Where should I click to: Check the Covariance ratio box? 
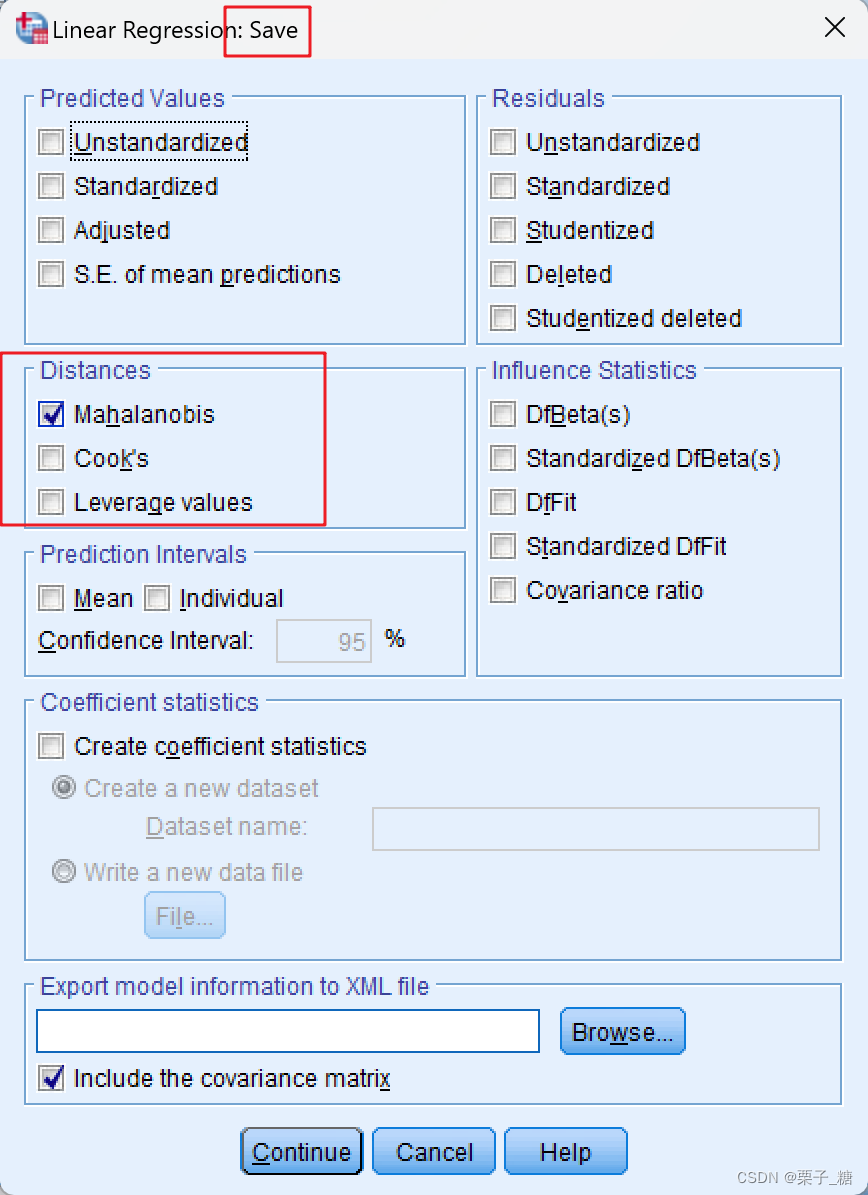pyautogui.click(x=503, y=590)
